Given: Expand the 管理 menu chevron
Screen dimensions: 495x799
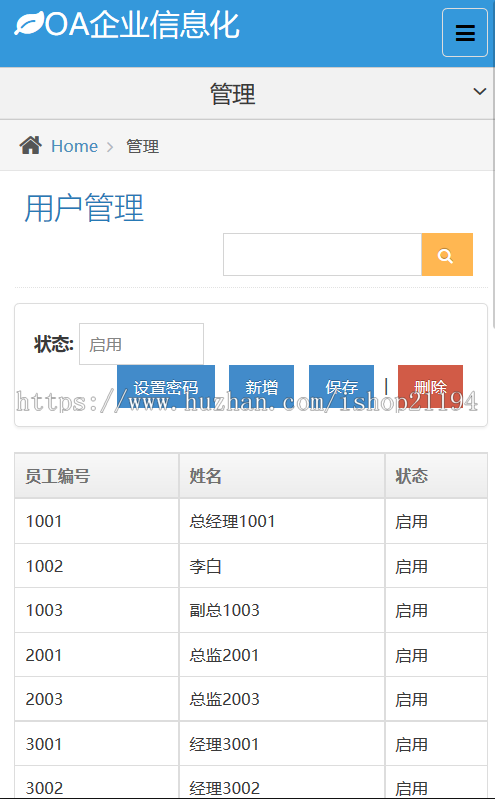Looking at the screenshot, I should (x=480, y=92).
